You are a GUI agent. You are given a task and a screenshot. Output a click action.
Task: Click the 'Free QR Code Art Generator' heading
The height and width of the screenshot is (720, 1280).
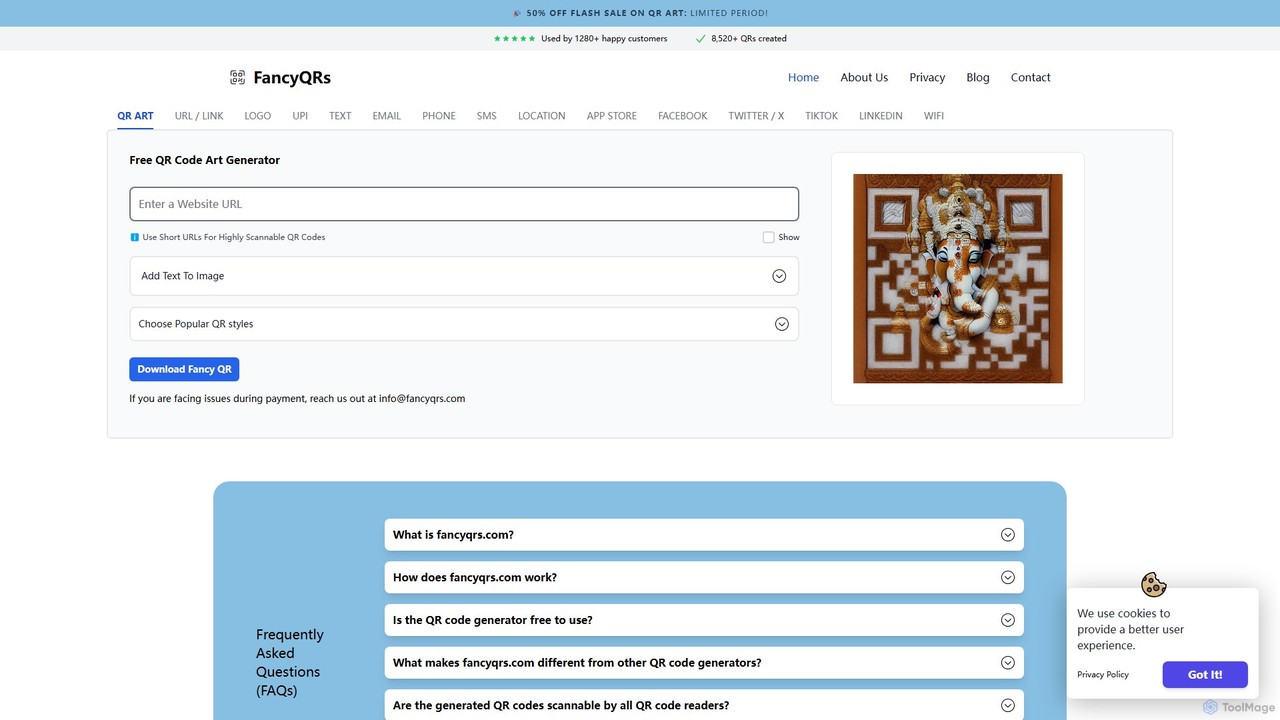point(204,160)
